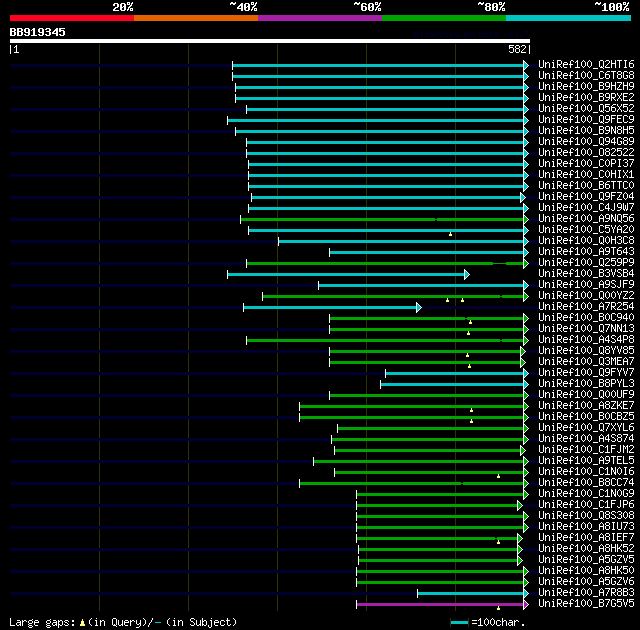Click the cyan arrowhead ending the B3VSB4 alignment
The image size is (640, 630).
(x=467, y=275)
